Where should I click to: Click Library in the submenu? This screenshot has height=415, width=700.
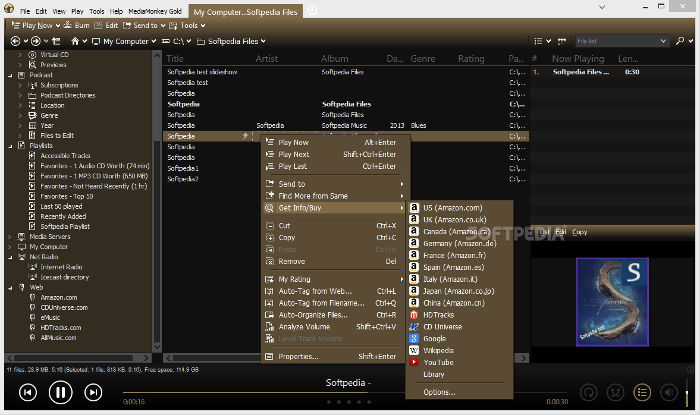point(459,374)
